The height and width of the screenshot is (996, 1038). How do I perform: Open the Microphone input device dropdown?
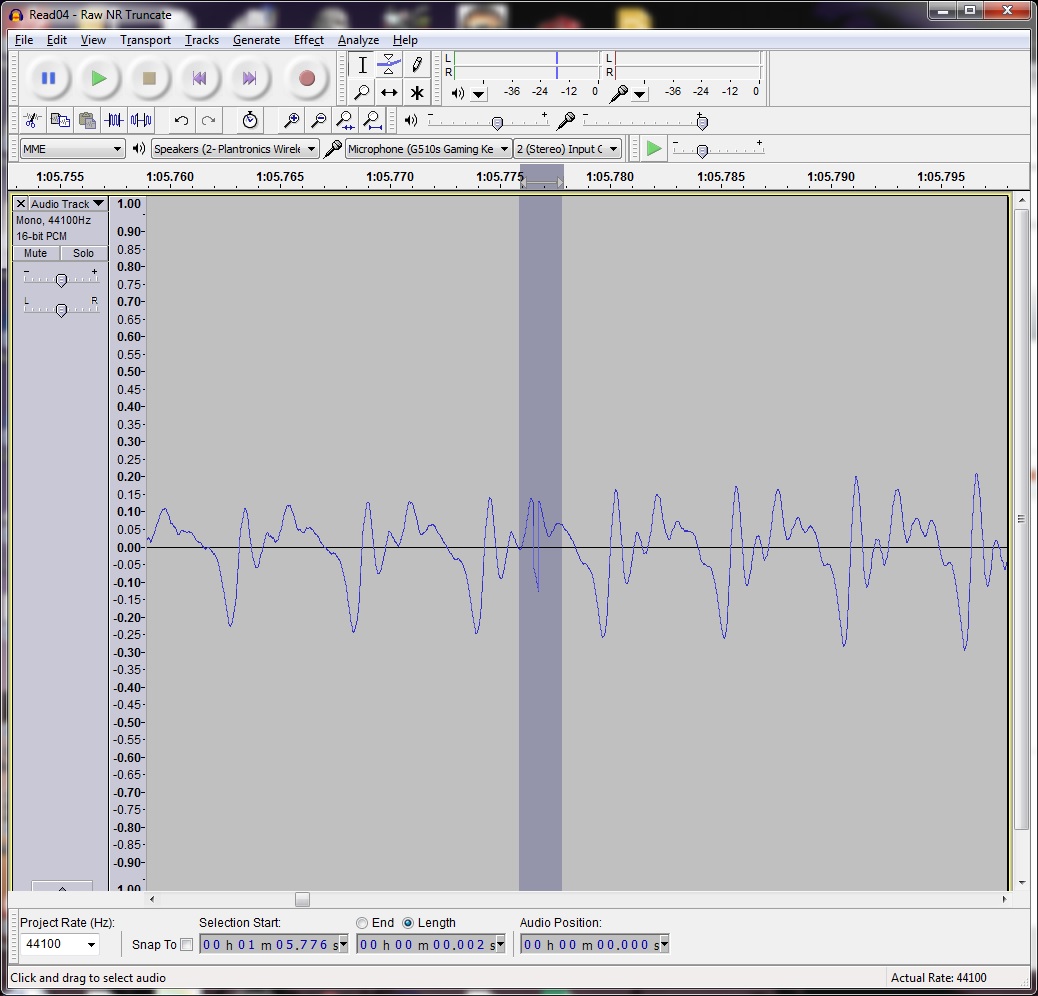pos(428,149)
